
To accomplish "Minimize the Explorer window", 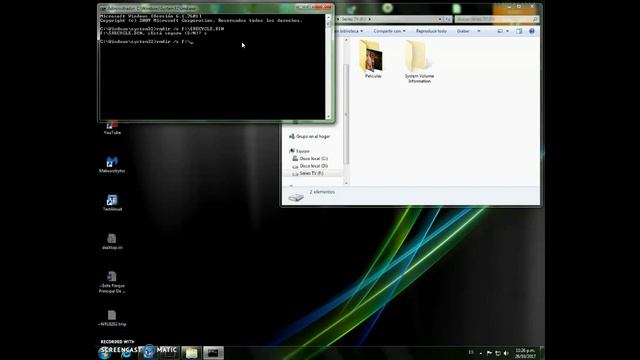I will (509, 7).
